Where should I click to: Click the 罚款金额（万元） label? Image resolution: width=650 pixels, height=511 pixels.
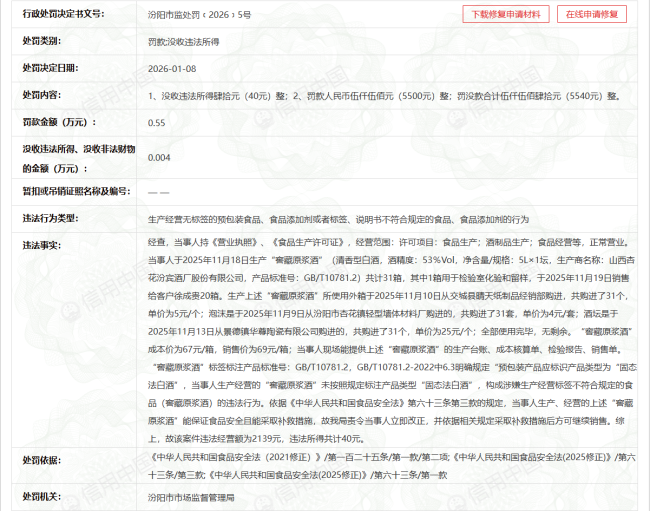(x=59, y=122)
